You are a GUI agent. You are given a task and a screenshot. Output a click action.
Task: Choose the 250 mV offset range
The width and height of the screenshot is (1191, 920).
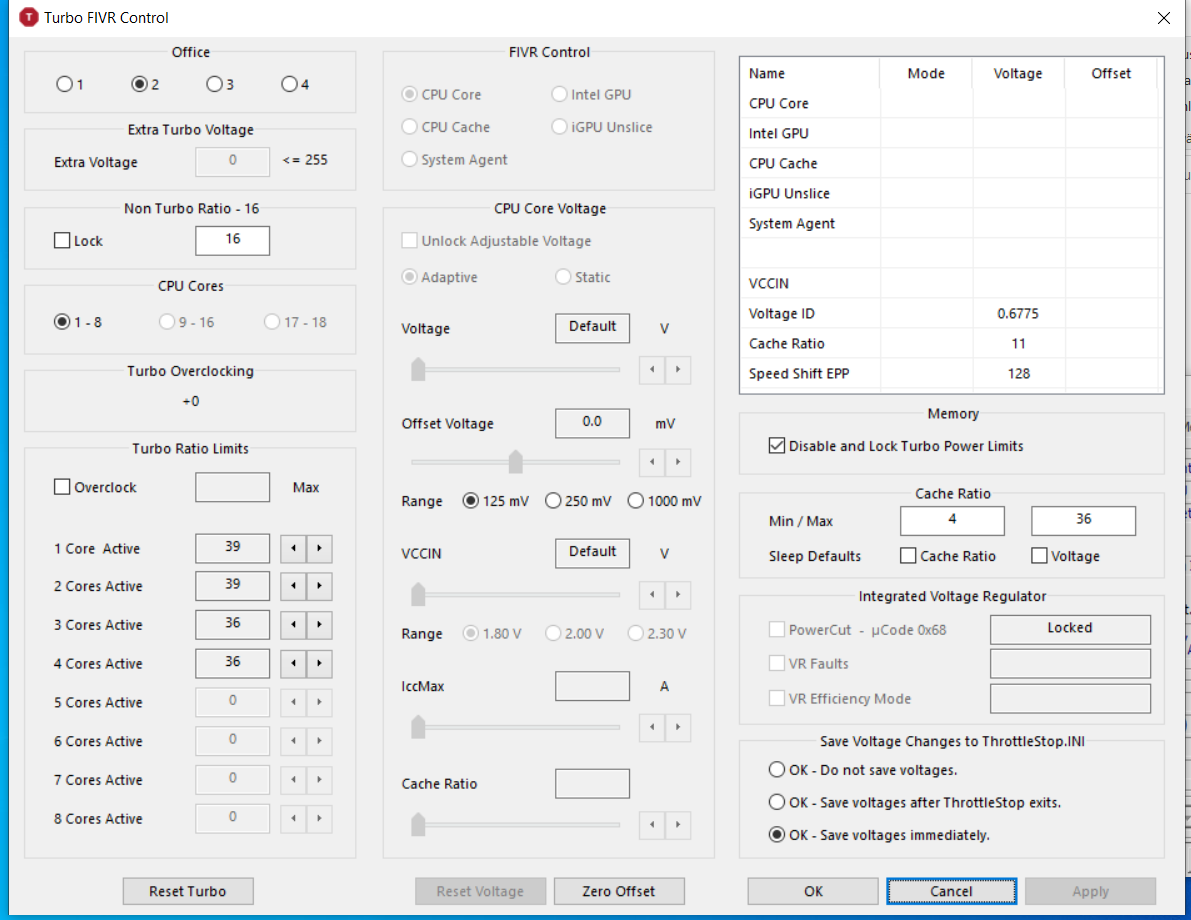tap(553, 501)
